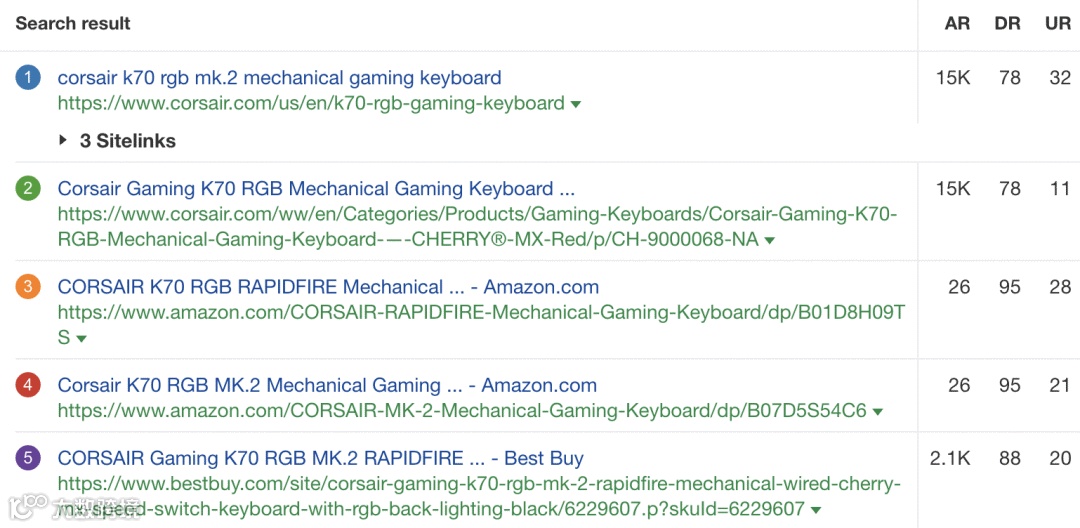Click the red position 4 rank badge
Screen dimensions: 1080x528
pos(28,386)
